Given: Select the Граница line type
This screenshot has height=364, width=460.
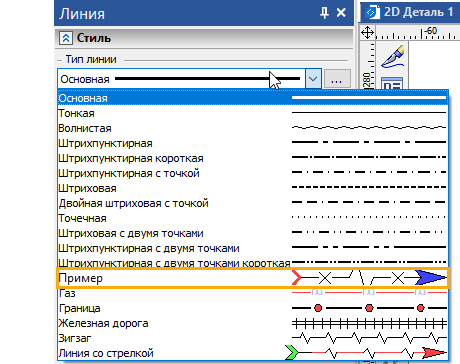Looking at the screenshot, I should (253, 308).
